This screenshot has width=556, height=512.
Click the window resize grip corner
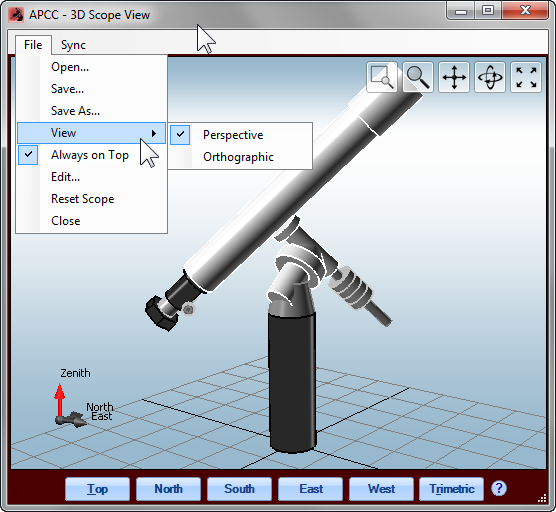542,498
